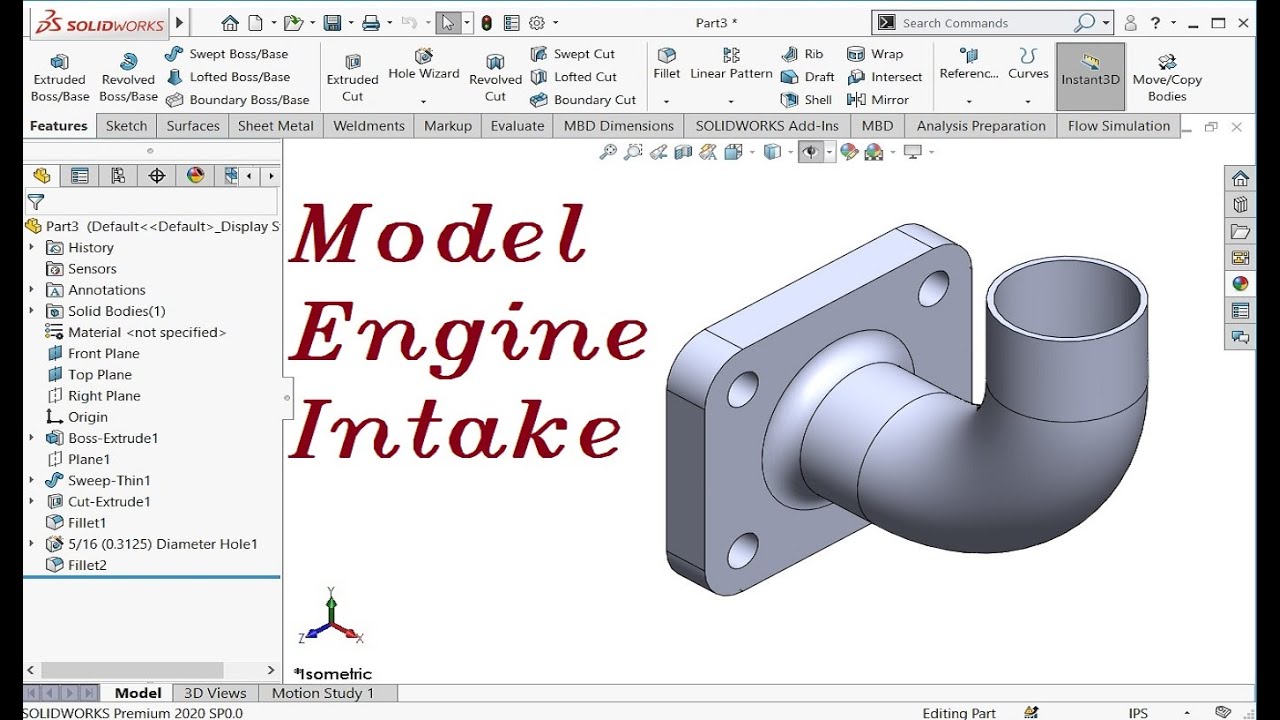
Task: Open the SOLIDWORKS Add-Ins tab
Action: pyautogui.click(x=767, y=126)
